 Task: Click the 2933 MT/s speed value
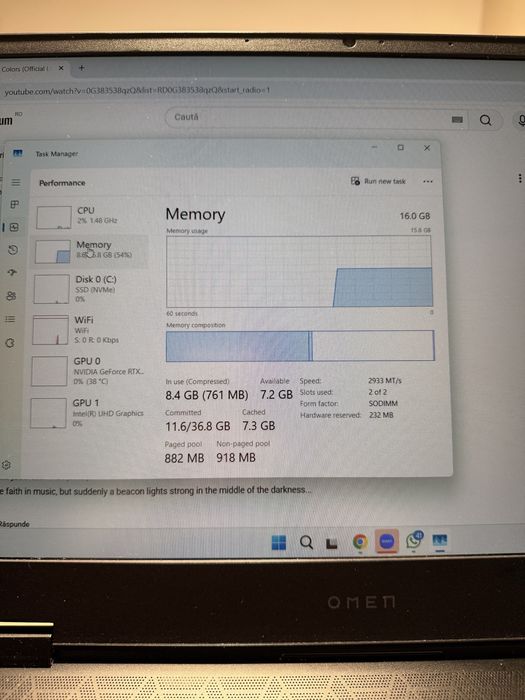click(x=385, y=380)
